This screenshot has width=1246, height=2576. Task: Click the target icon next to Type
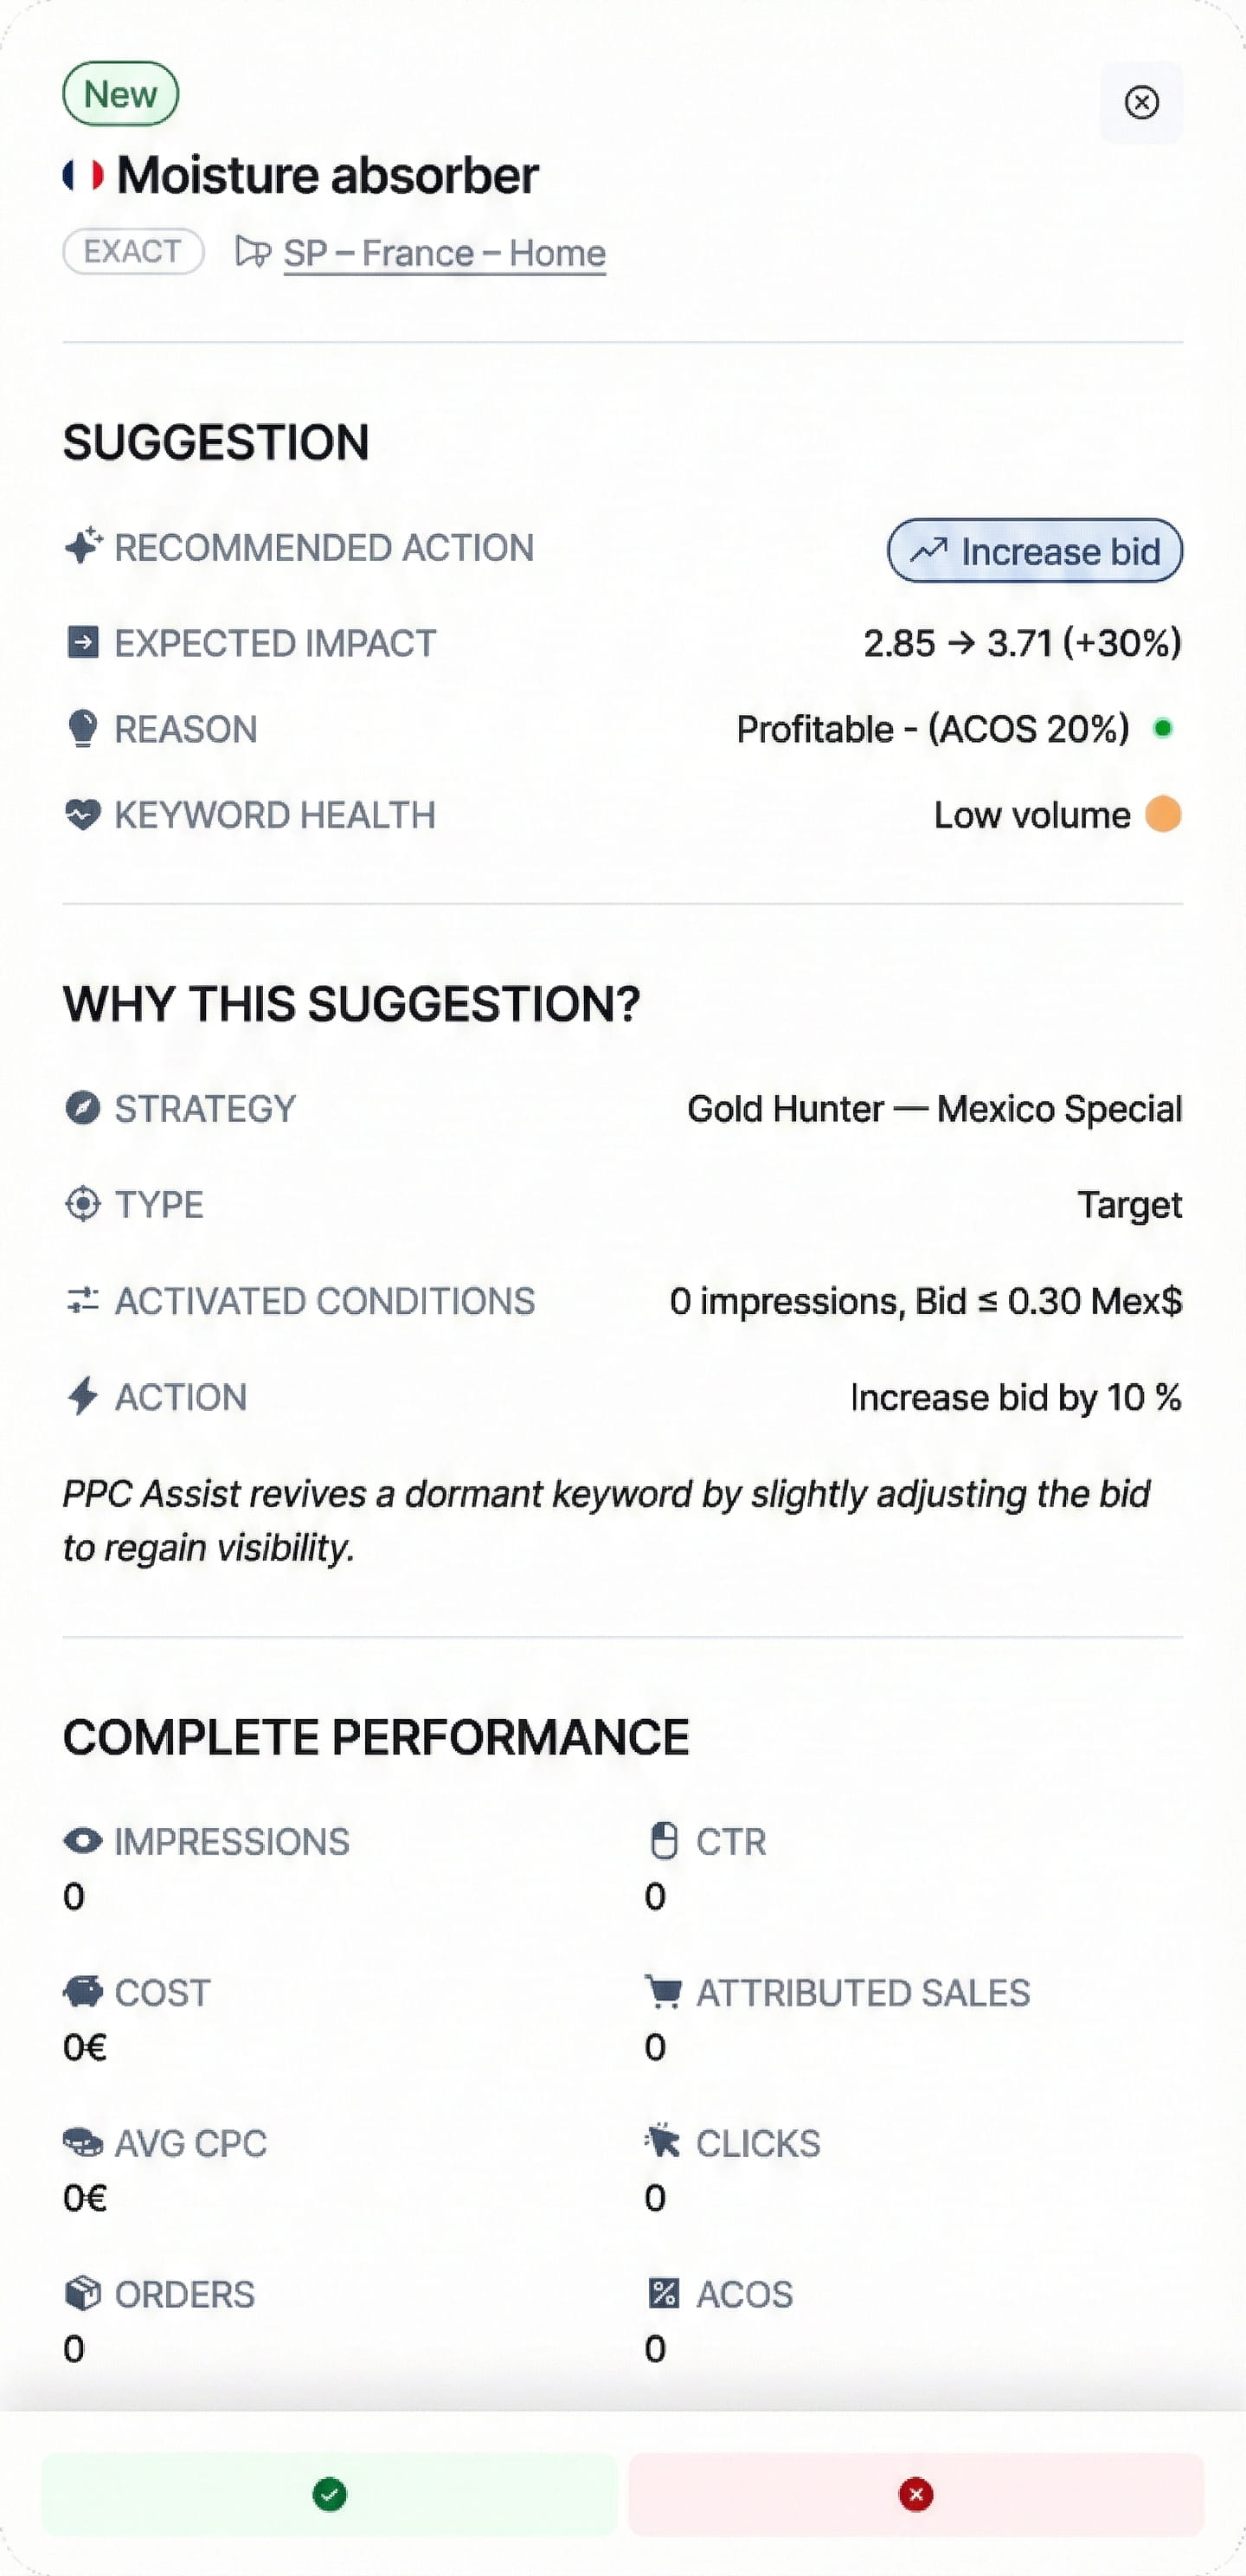tap(83, 1204)
